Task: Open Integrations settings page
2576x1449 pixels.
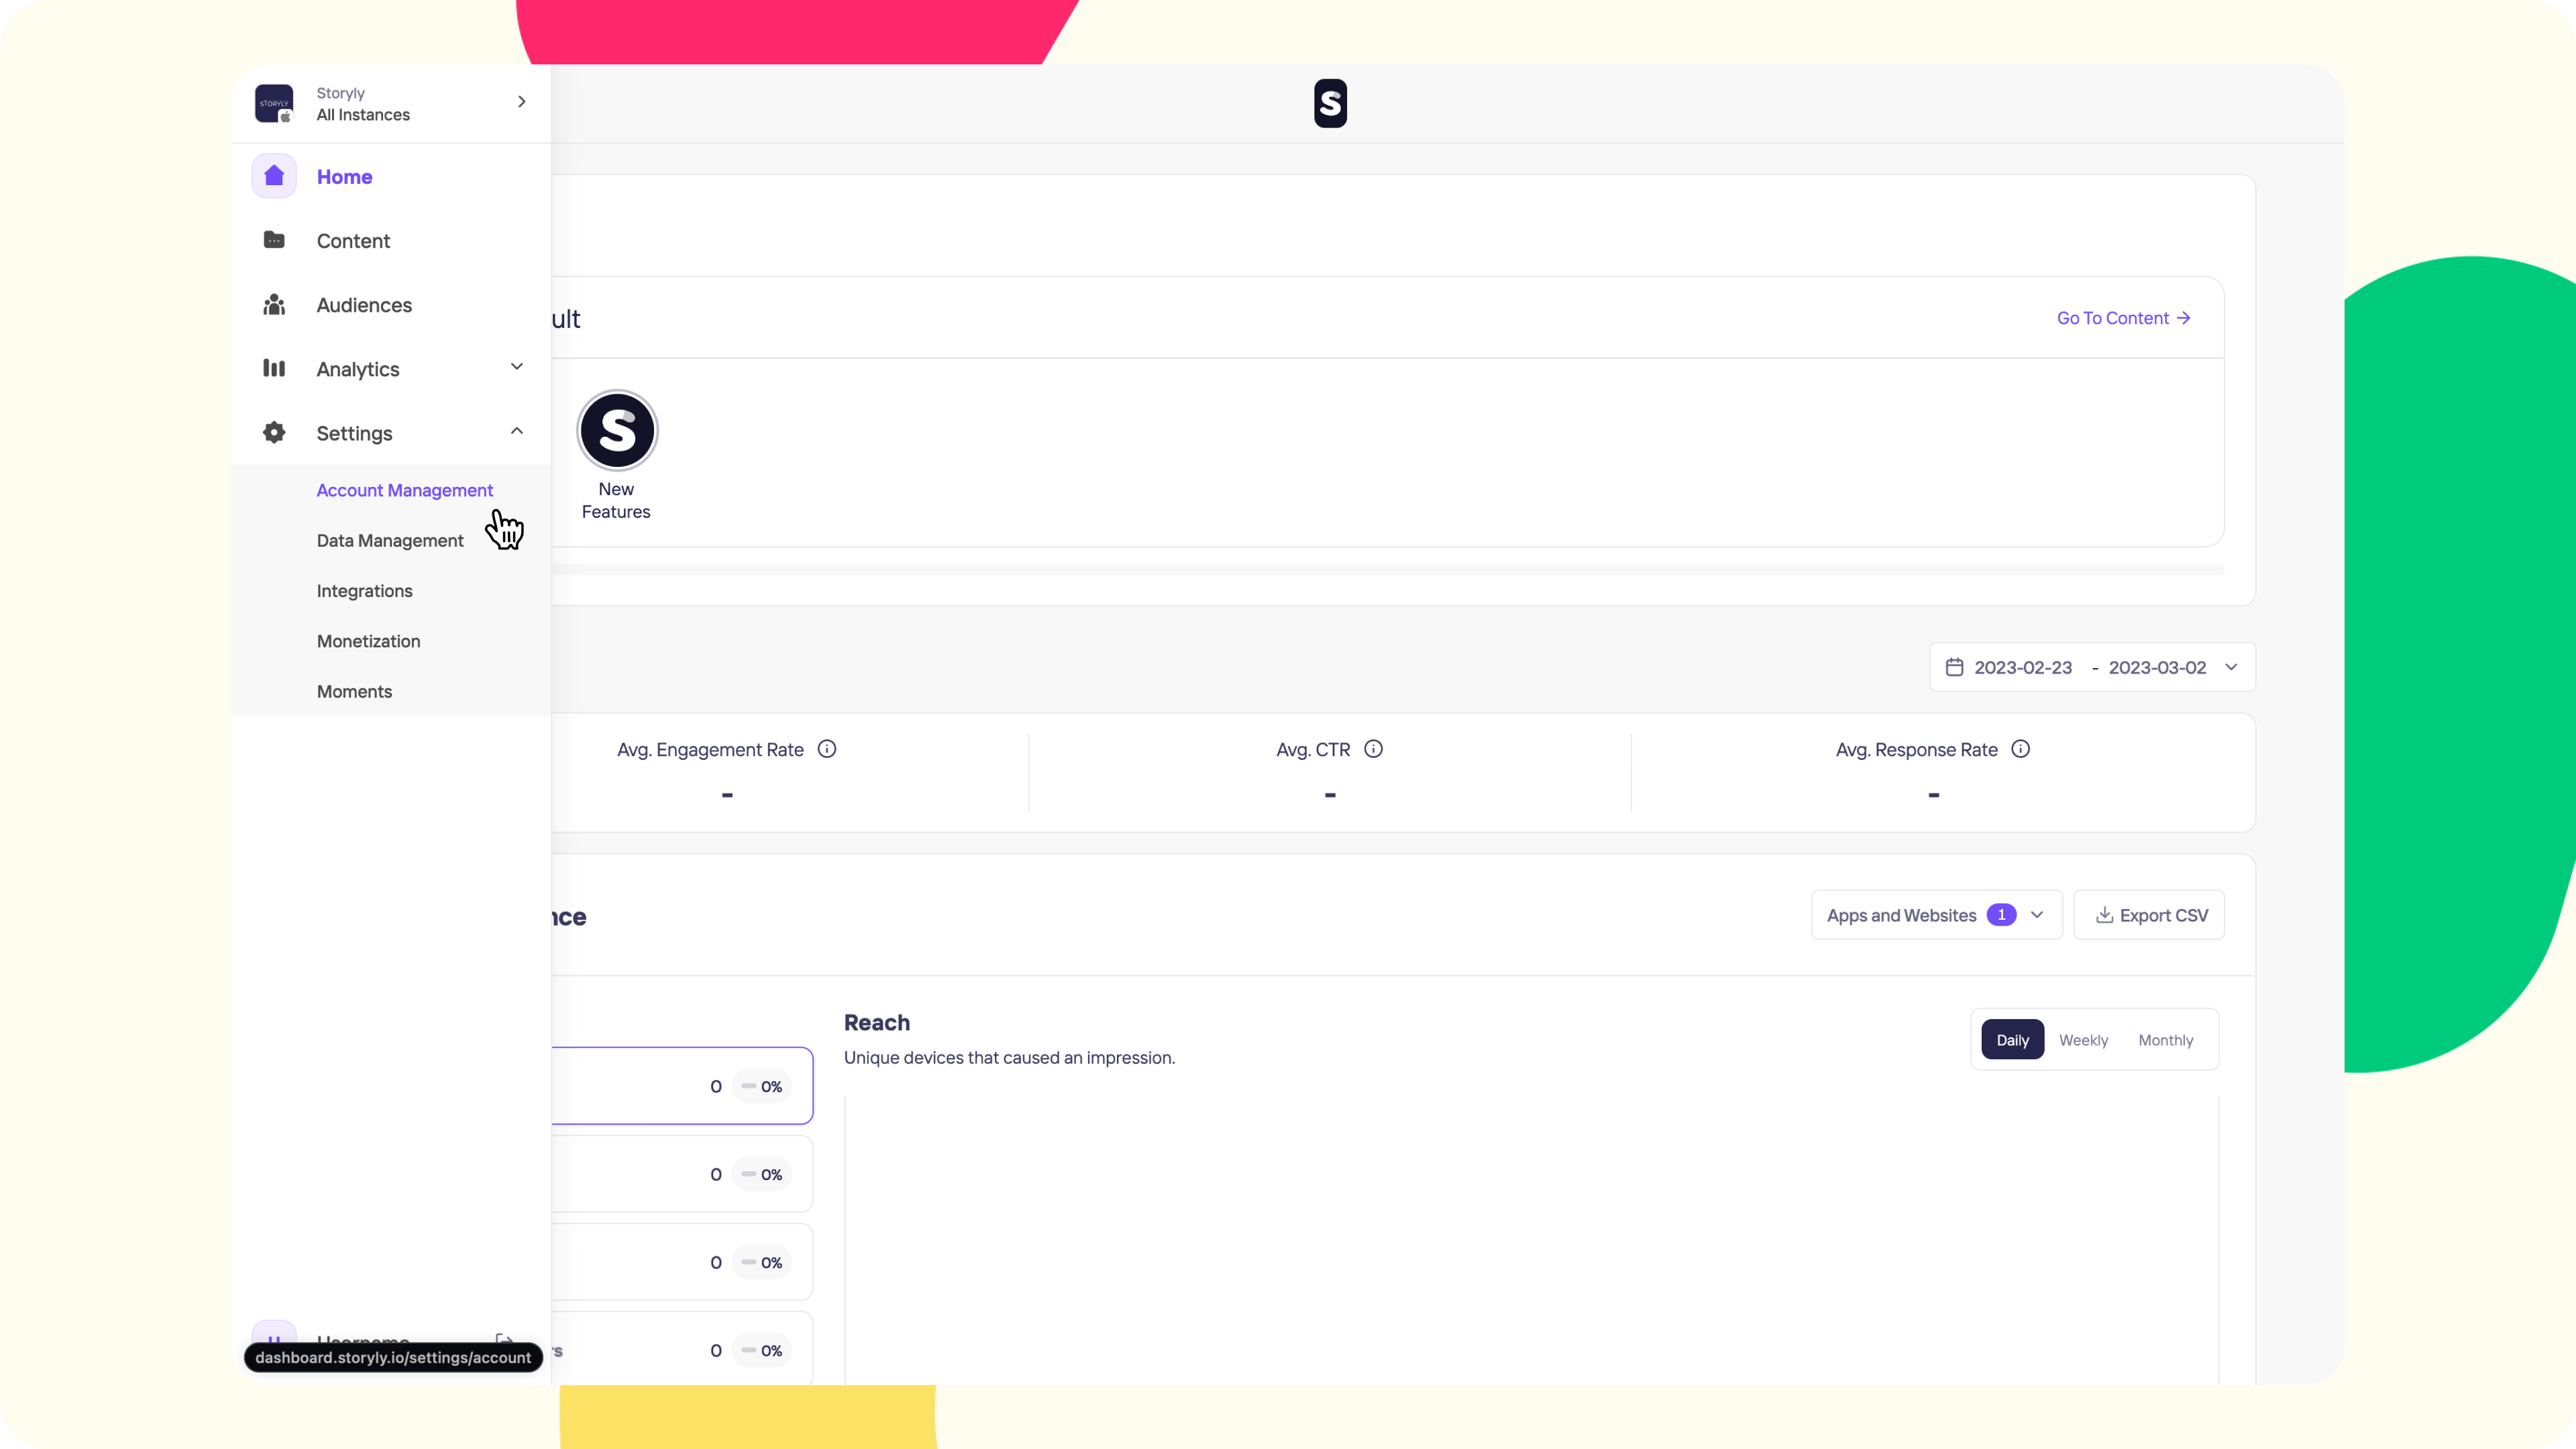Action: [364, 591]
